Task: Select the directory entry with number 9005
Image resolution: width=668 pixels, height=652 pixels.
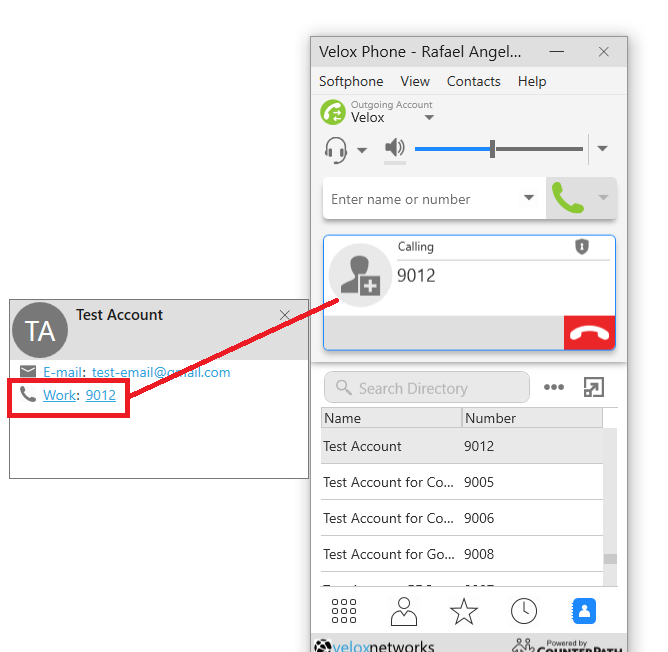Action: (x=462, y=482)
